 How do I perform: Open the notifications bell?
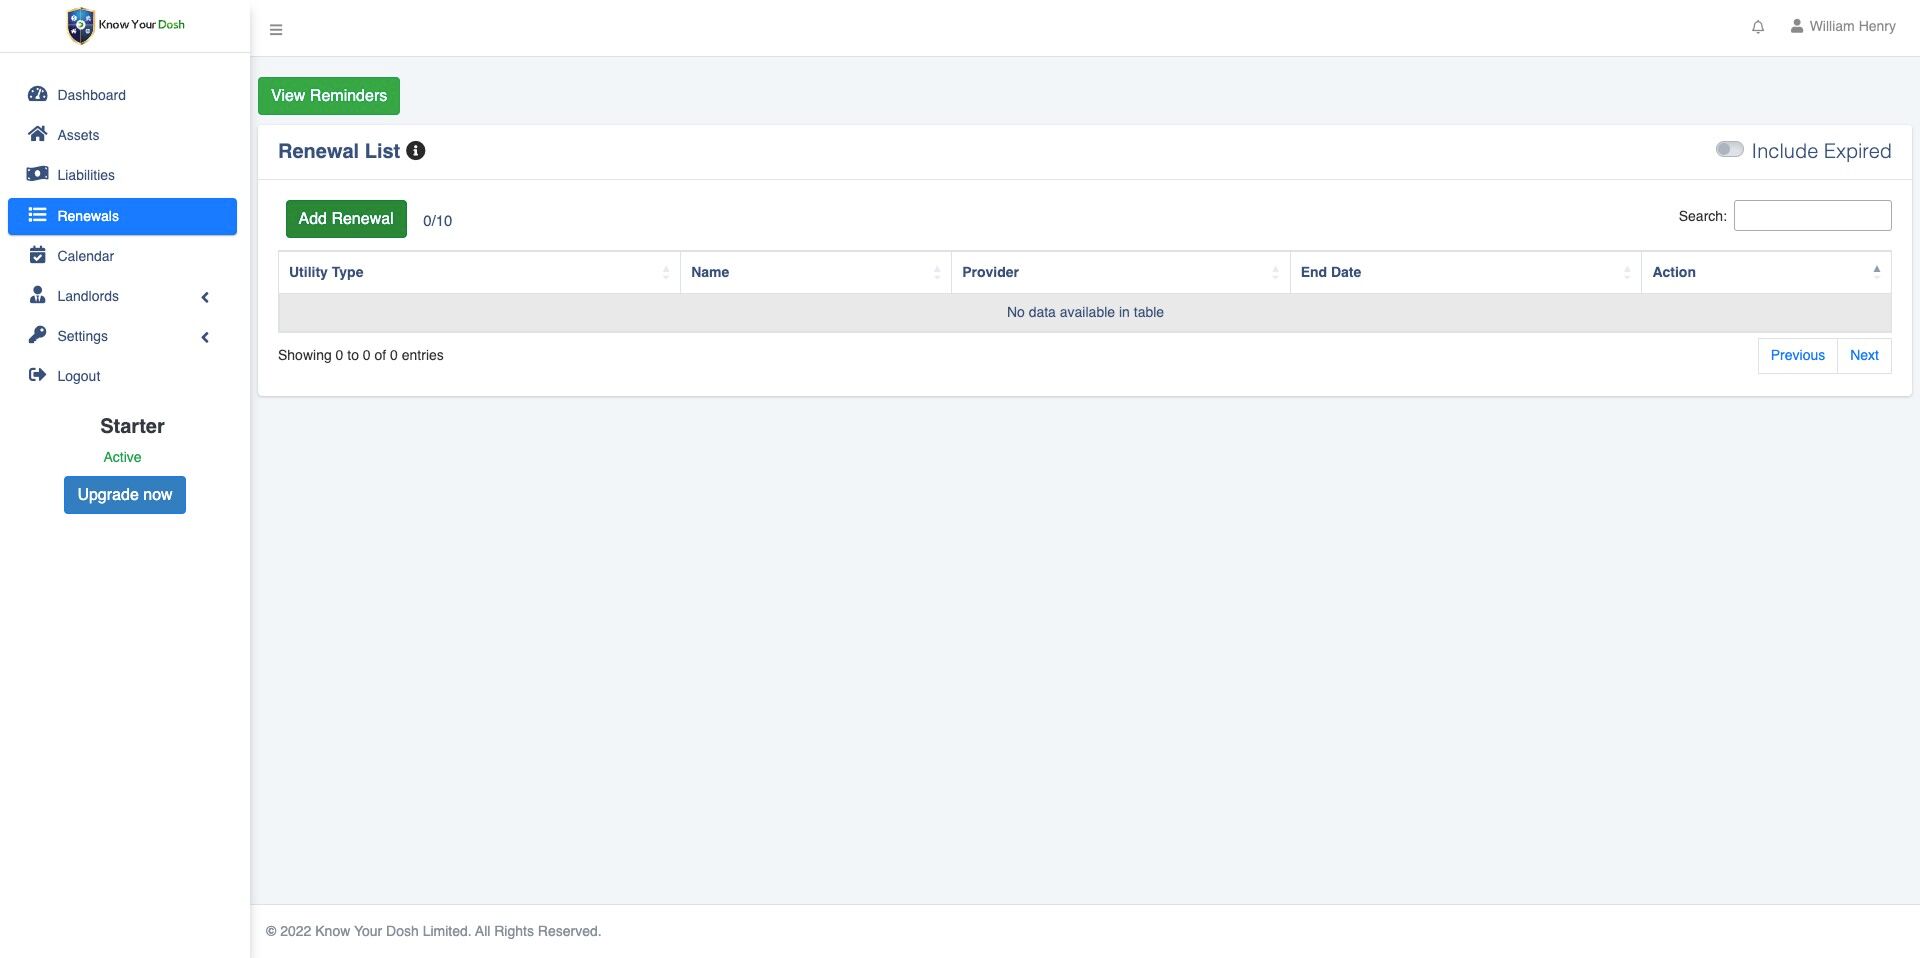[x=1758, y=27]
